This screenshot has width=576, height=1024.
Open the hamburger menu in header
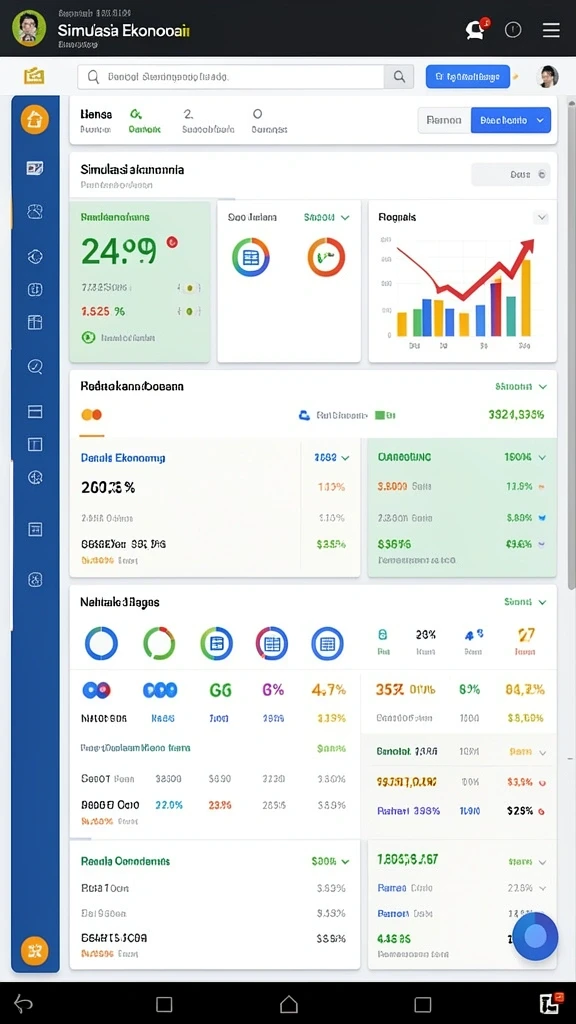coord(551,29)
